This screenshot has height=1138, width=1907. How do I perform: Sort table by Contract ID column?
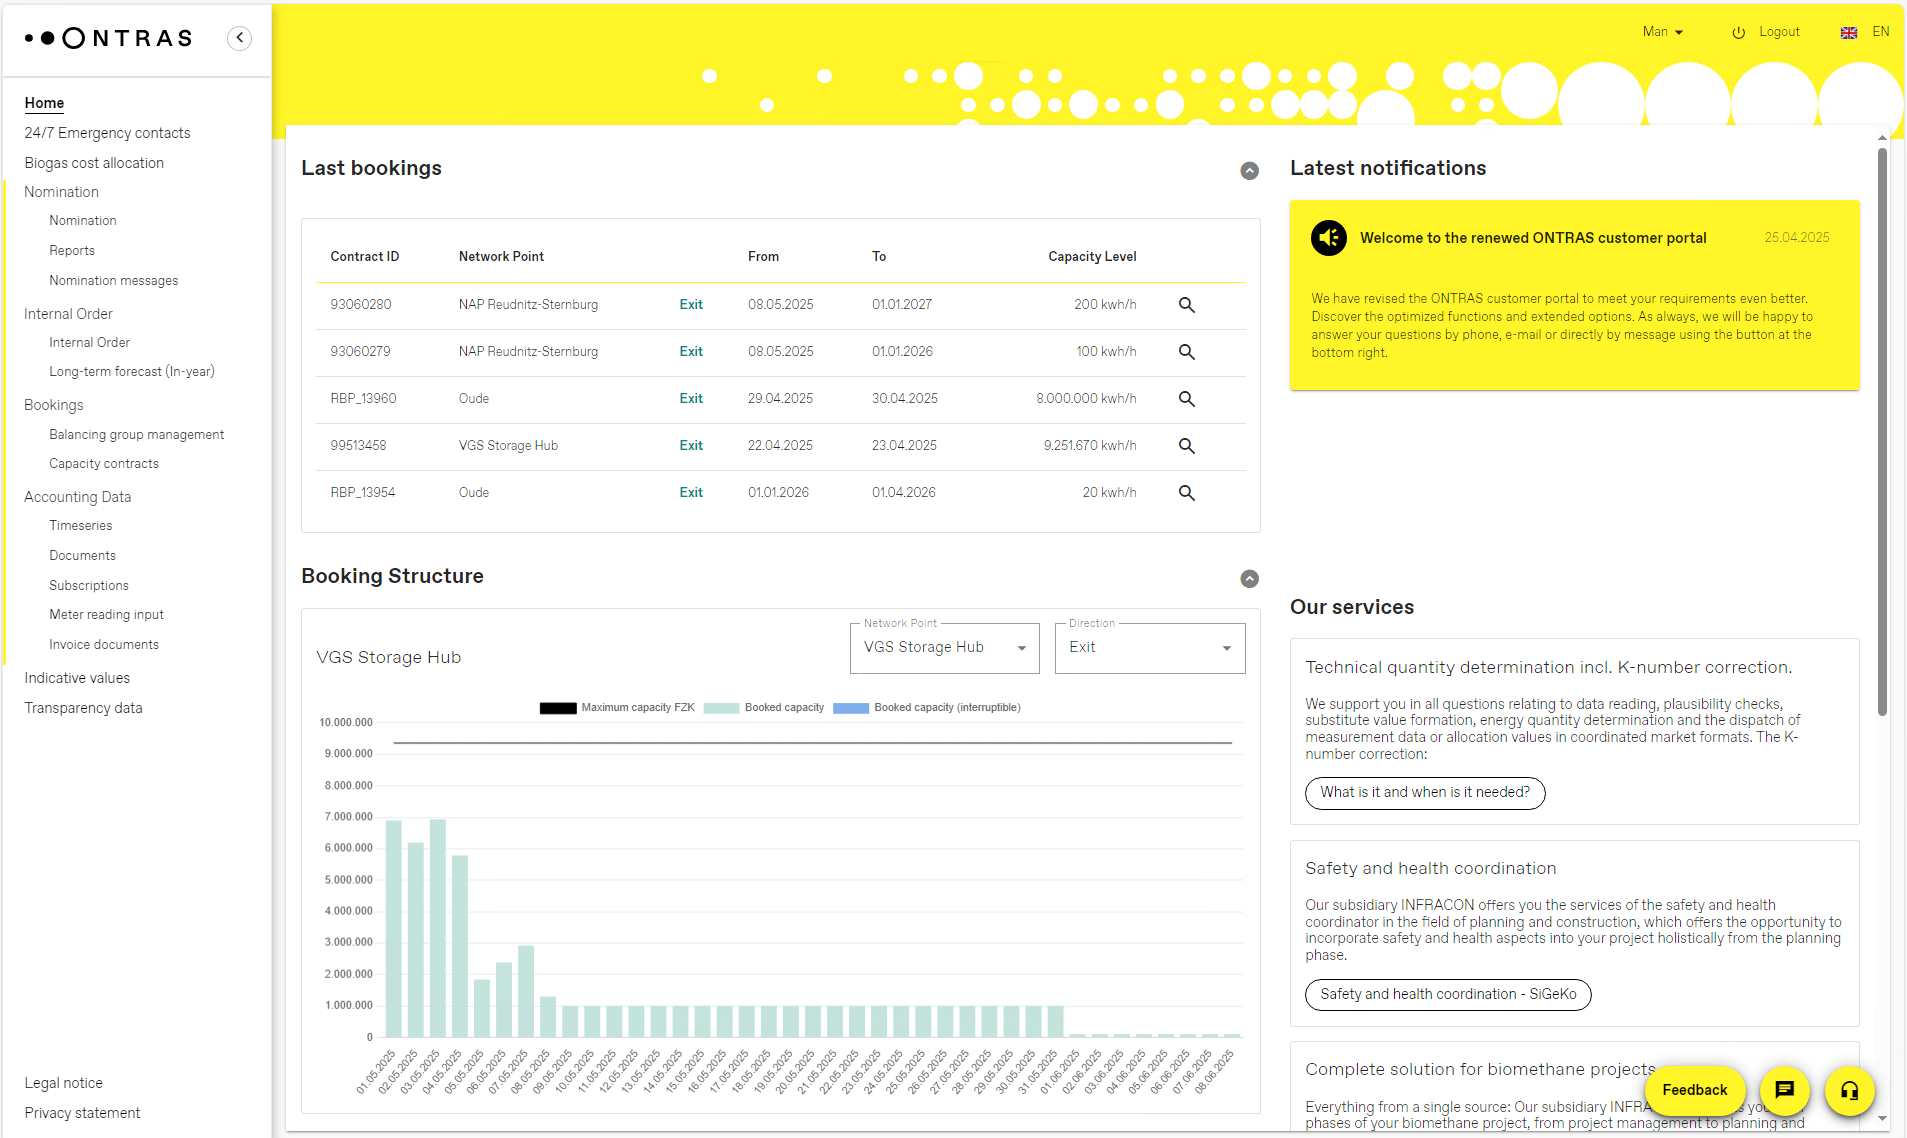[x=364, y=257]
